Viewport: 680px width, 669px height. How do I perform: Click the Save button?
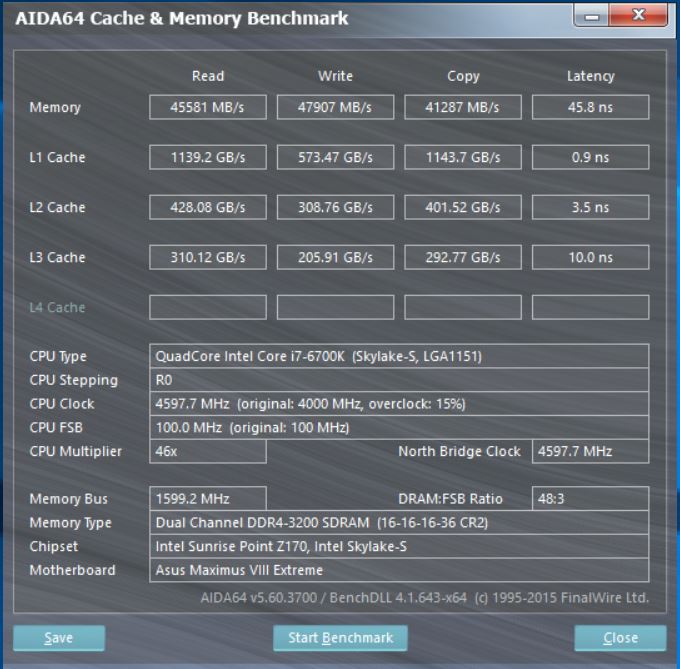pyautogui.click(x=58, y=638)
